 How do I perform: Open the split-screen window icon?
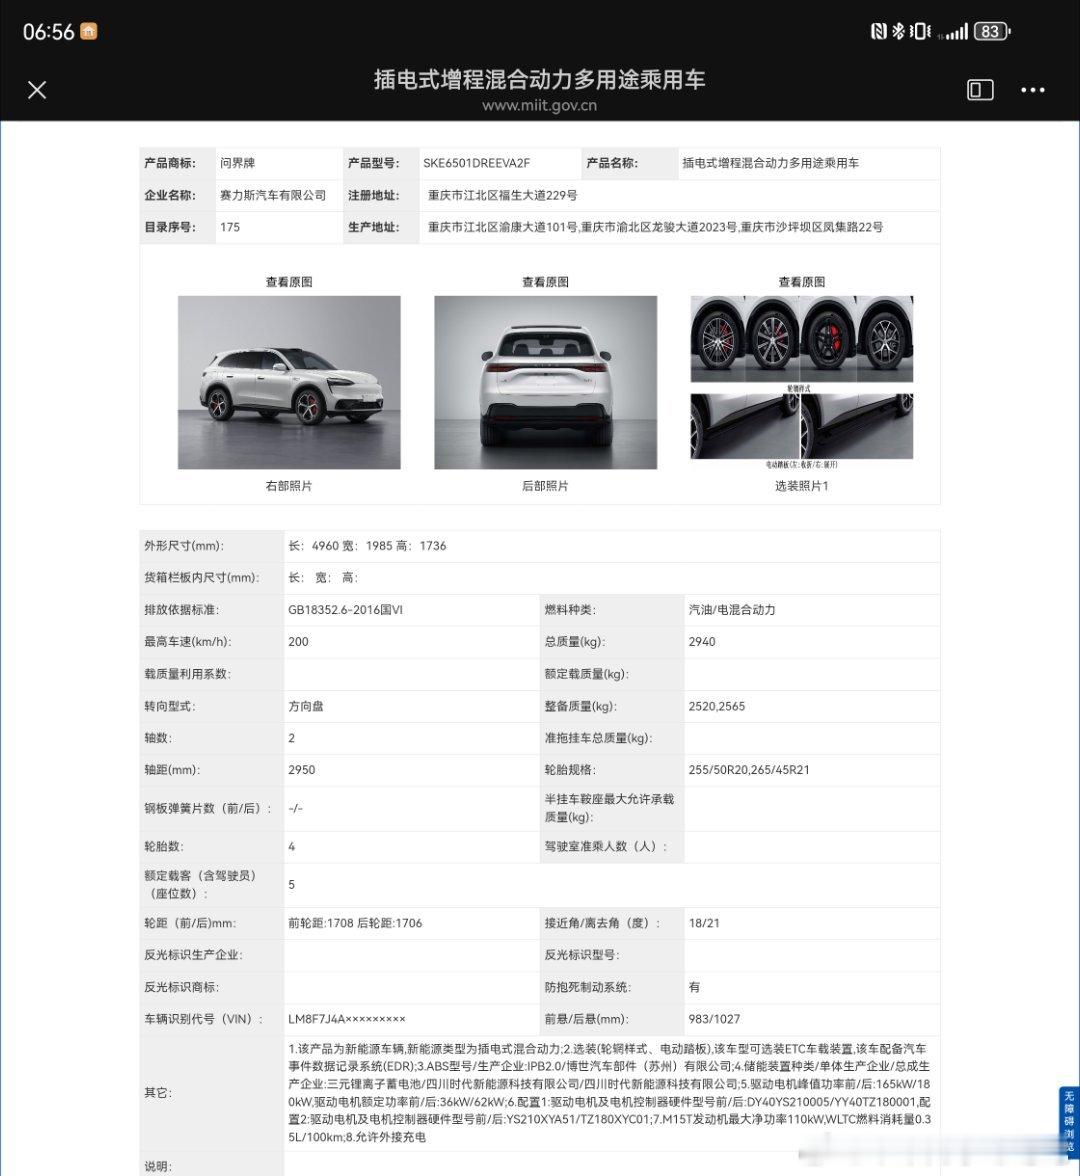coord(980,90)
